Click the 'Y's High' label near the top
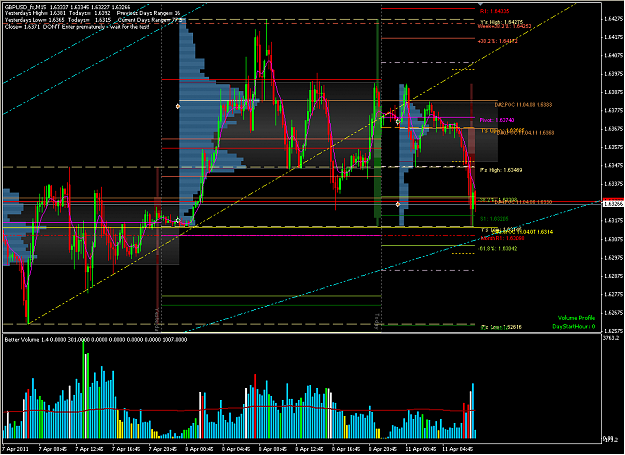This screenshot has width=625, height=455. click(501, 22)
